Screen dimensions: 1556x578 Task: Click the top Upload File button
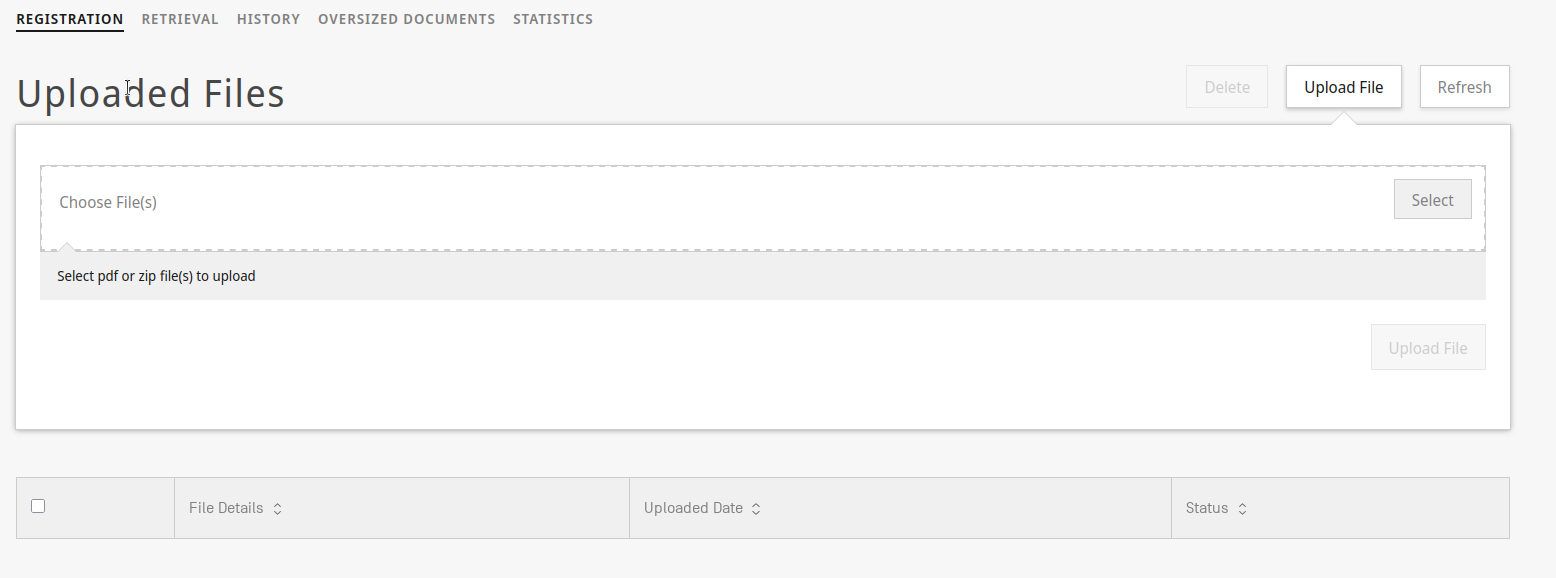(1343, 87)
